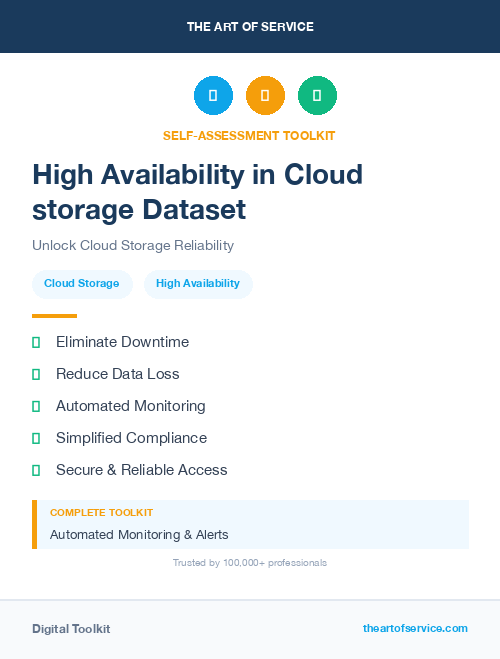This screenshot has width=500, height=659.
Task: Click the Automated Monitoring list item text
Action: point(131,406)
